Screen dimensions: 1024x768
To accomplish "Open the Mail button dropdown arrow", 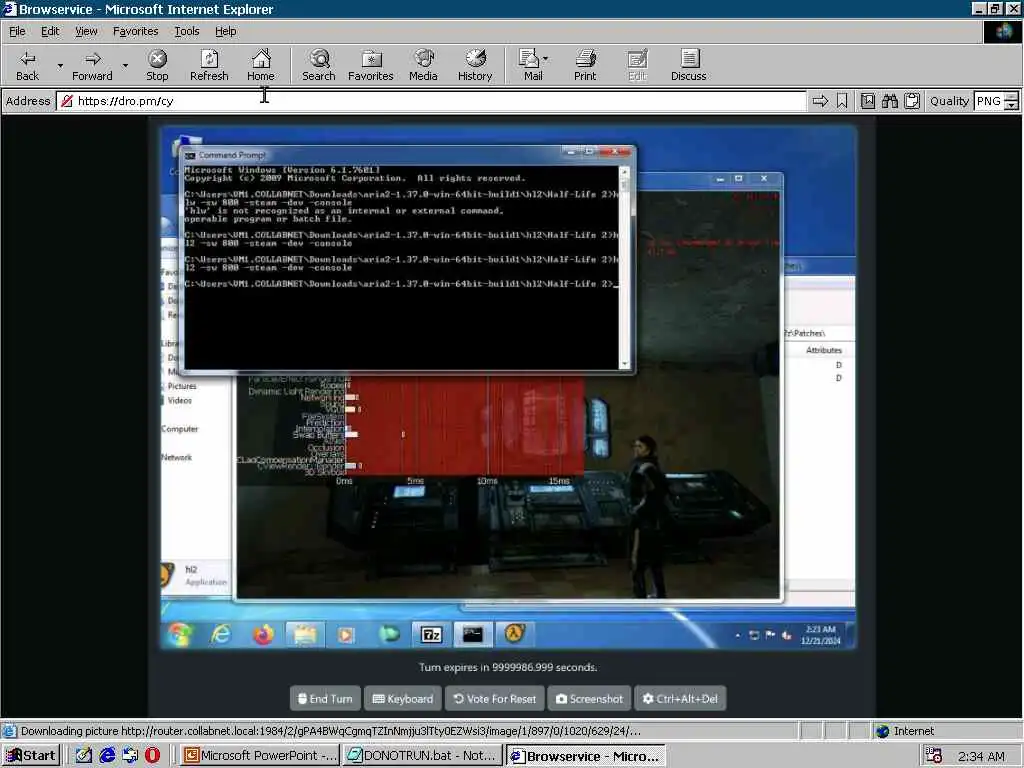I will click(545, 59).
